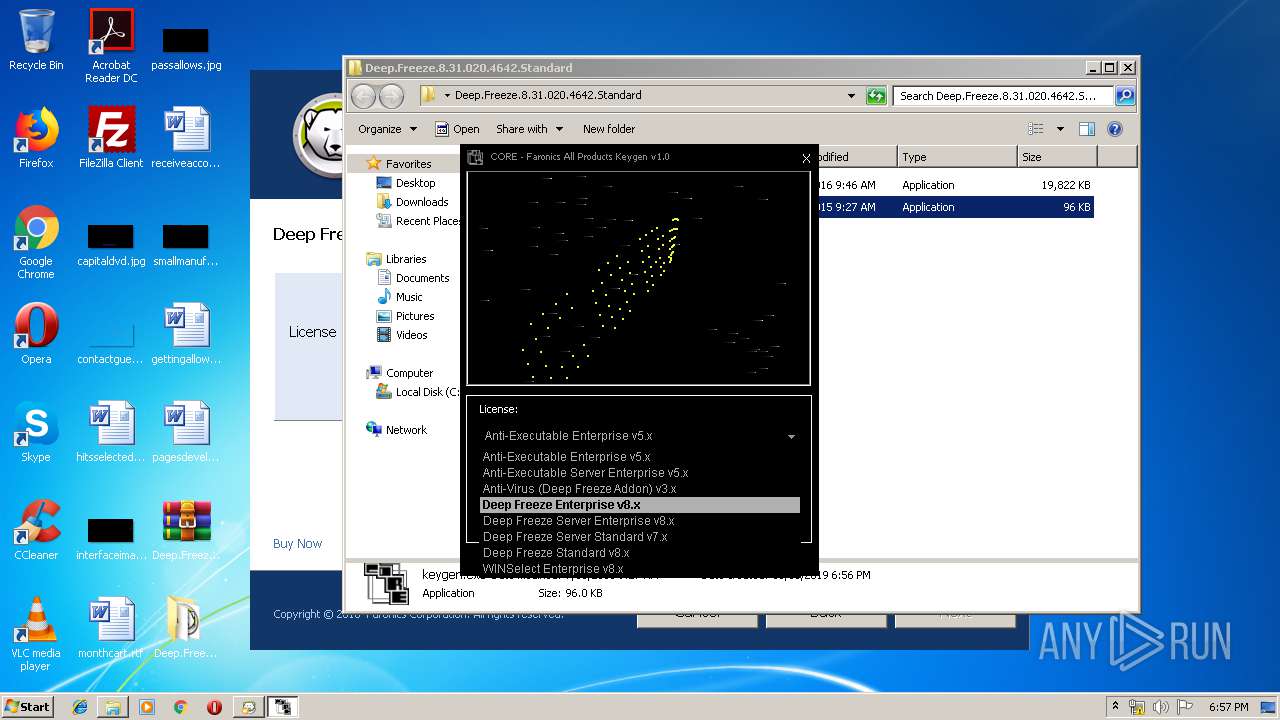1280x720 pixels.
Task: Click the Open toolbar button
Action: point(457,129)
